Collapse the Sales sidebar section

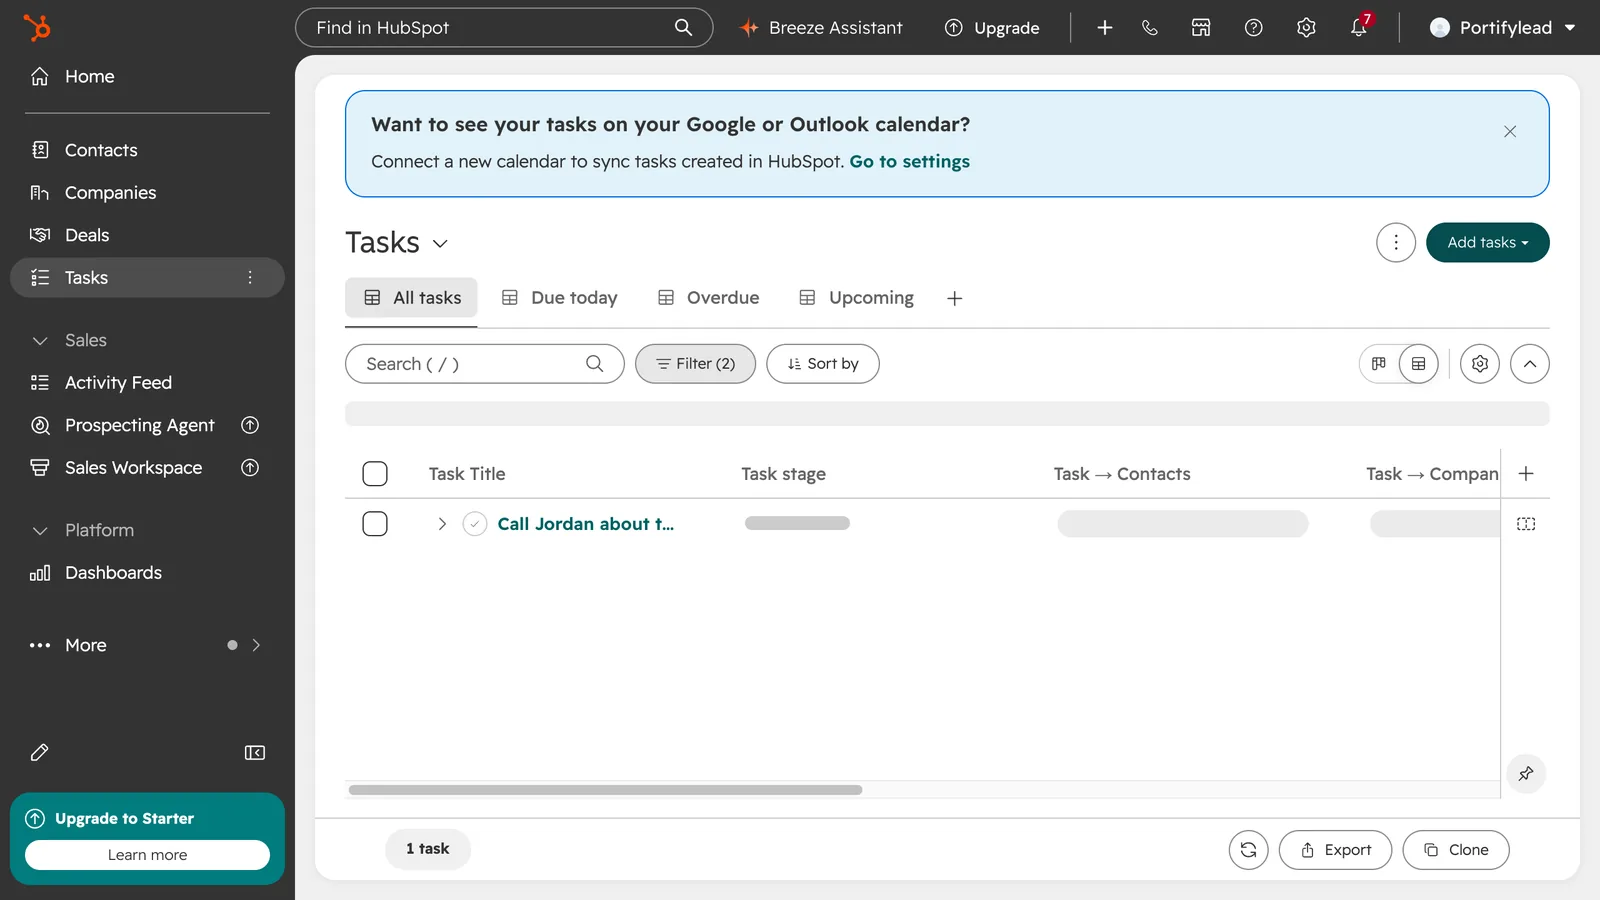pyautogui.click(x=40, y=341)
